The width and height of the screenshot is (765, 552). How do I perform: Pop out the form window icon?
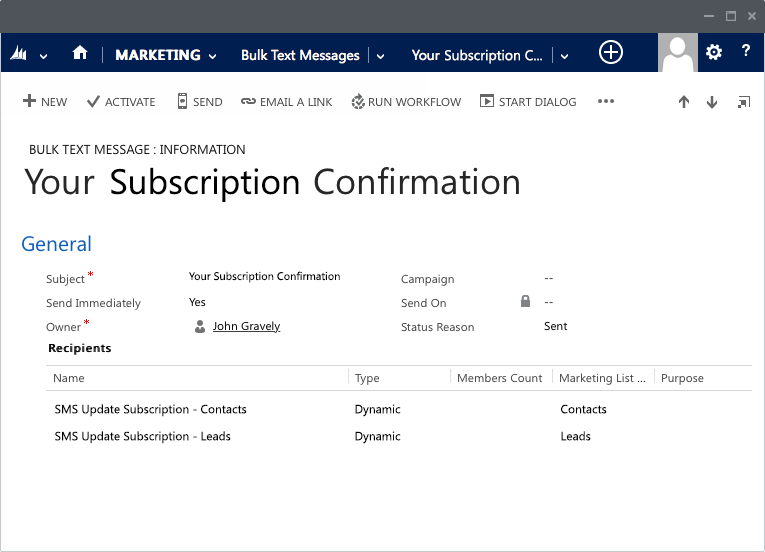point(743,102)
